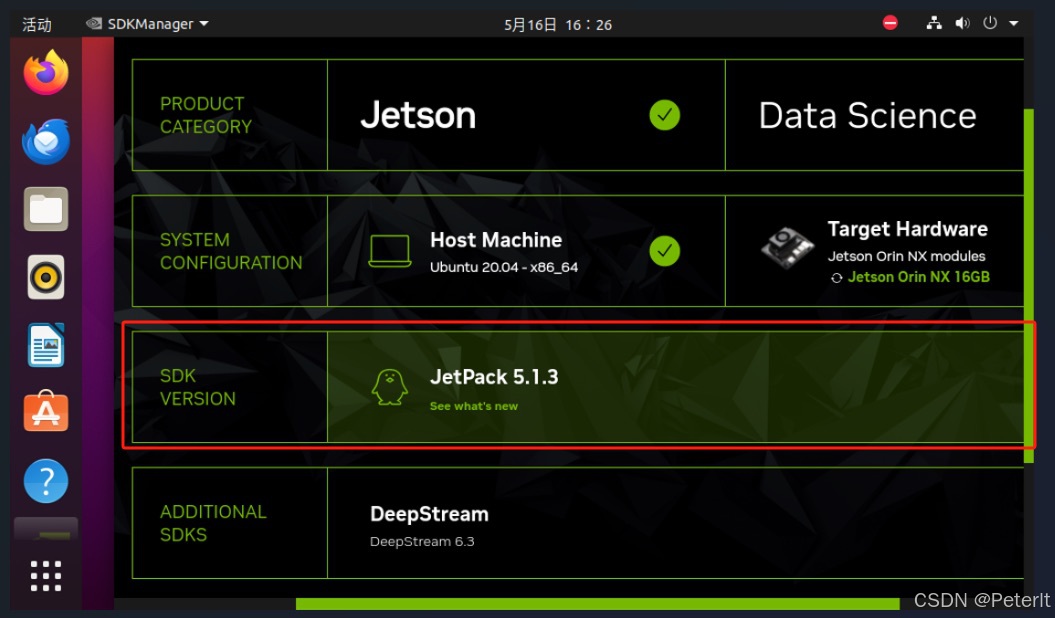Screen dimensions: 1055x618
Task: Open the Help icon in dock
Action: tap(46, 481)
